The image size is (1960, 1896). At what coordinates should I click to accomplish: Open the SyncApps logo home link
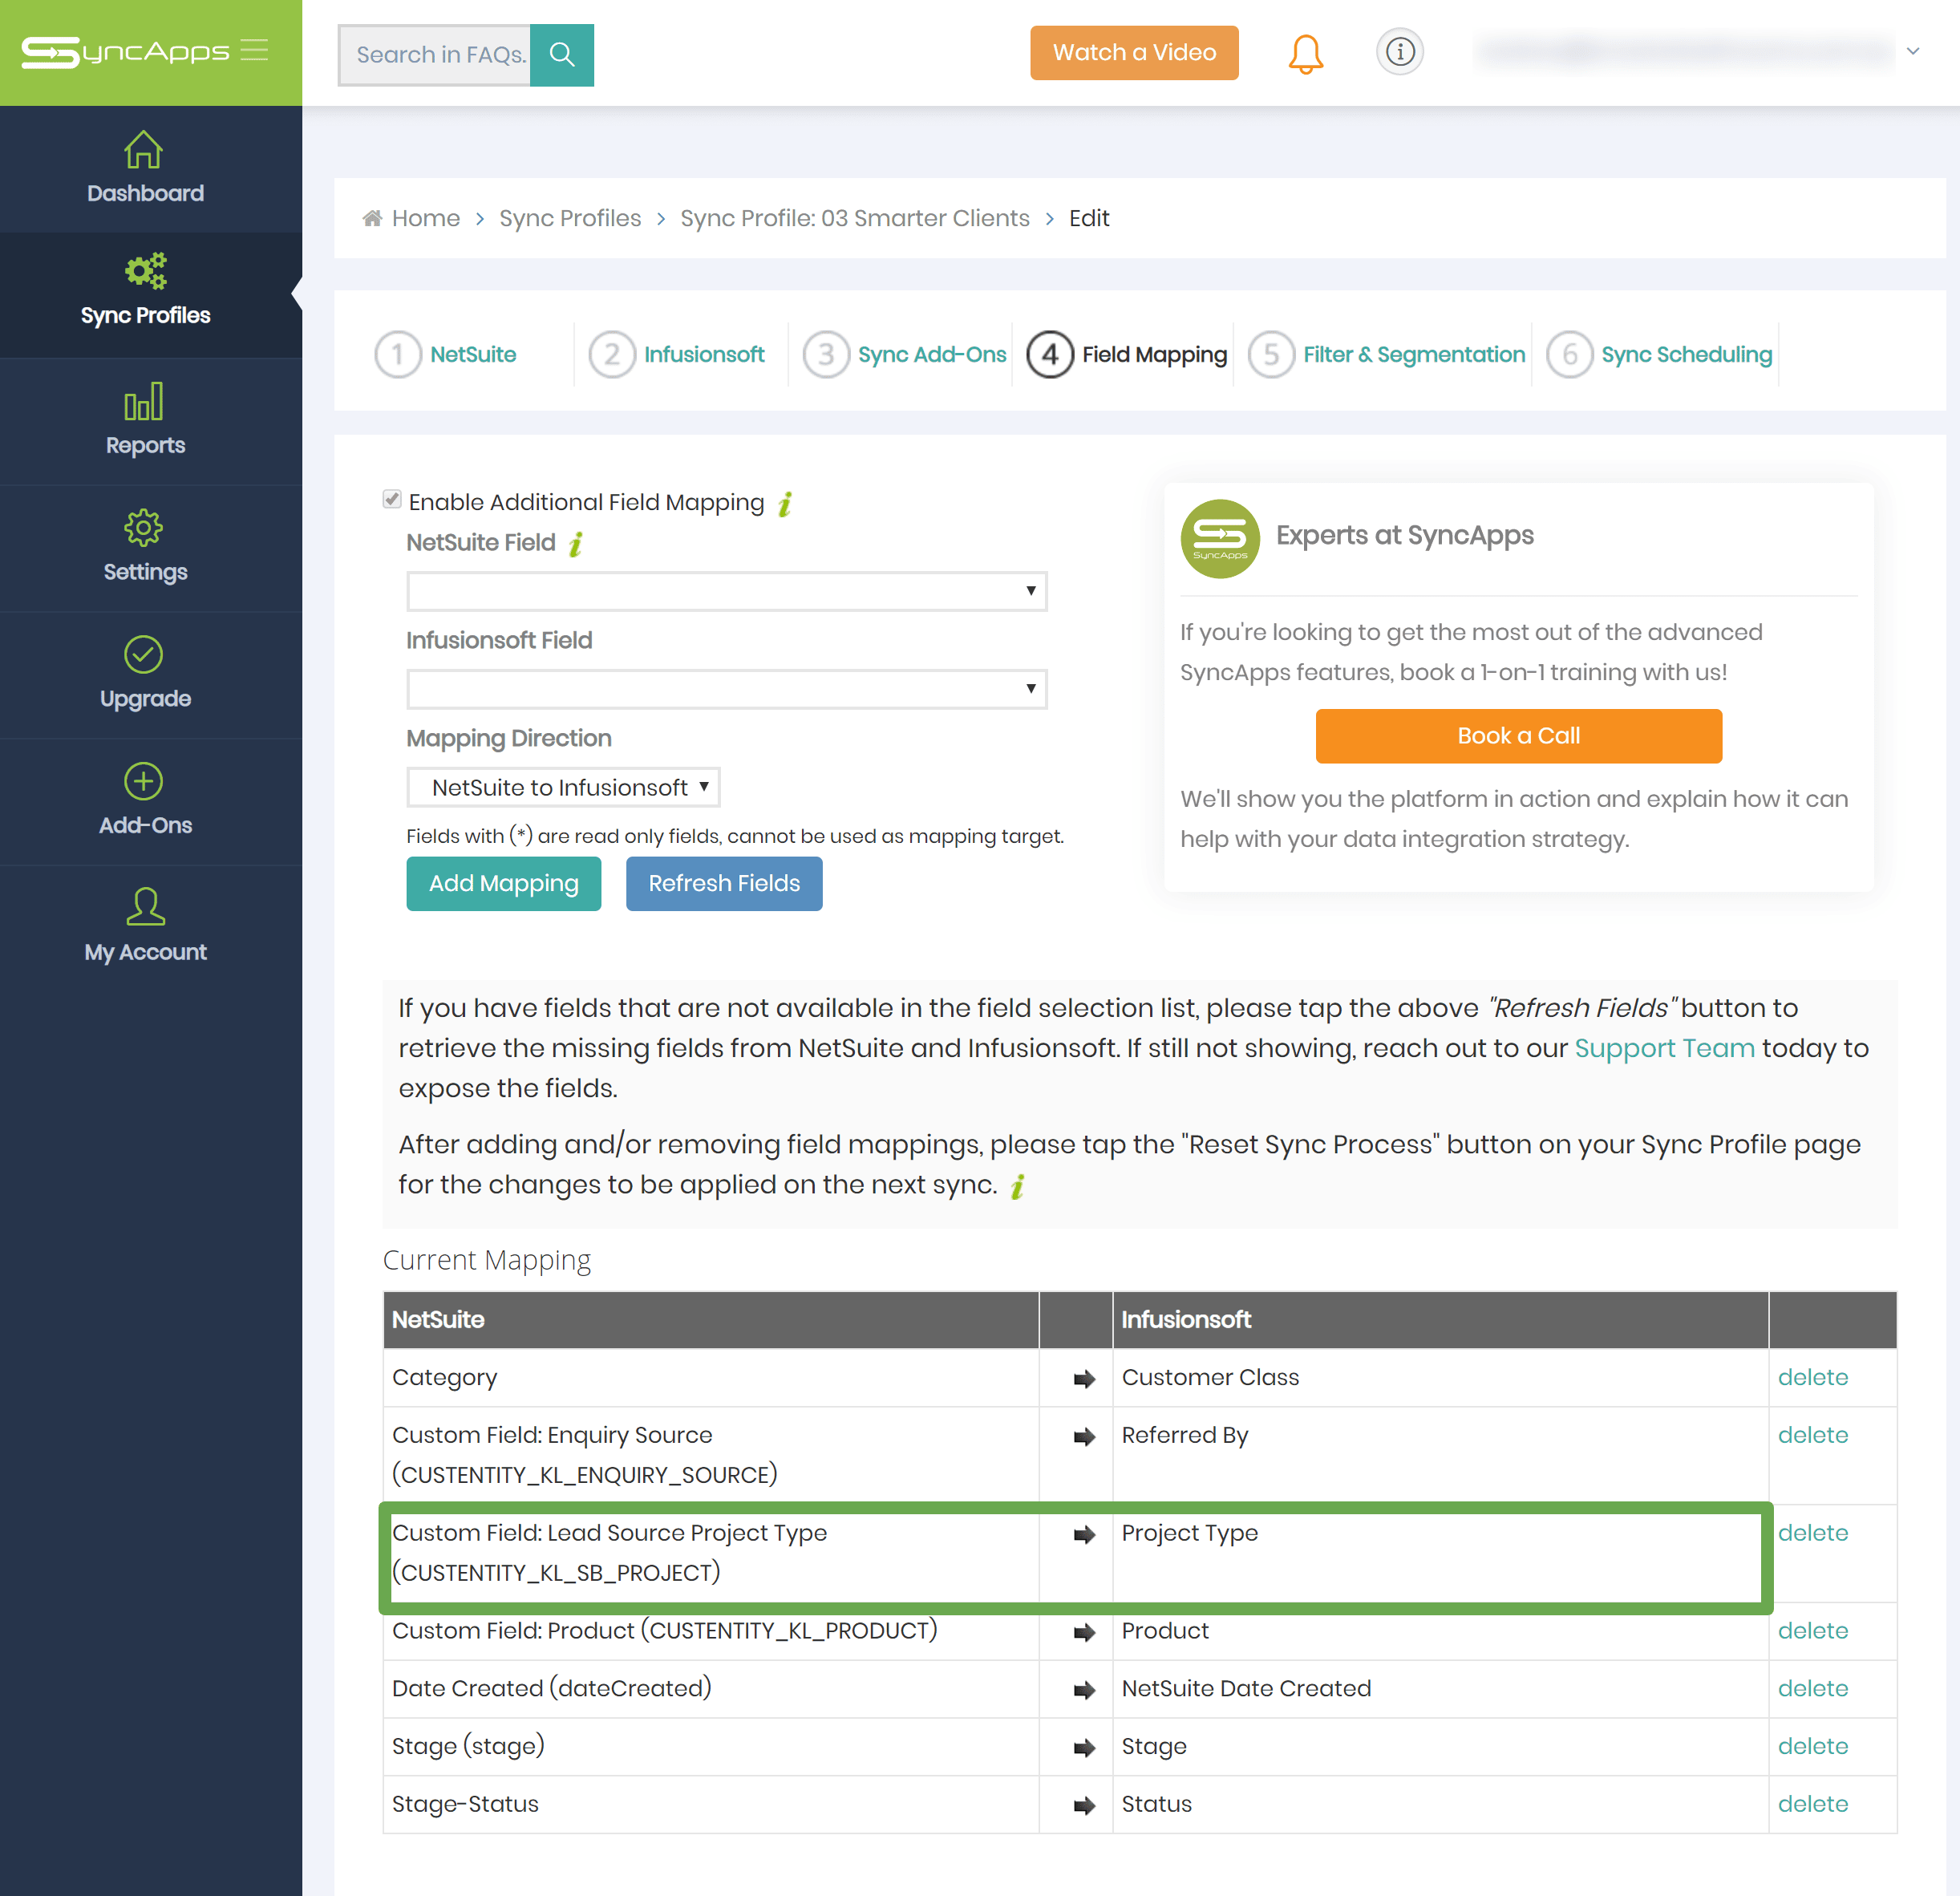(125, 51)
